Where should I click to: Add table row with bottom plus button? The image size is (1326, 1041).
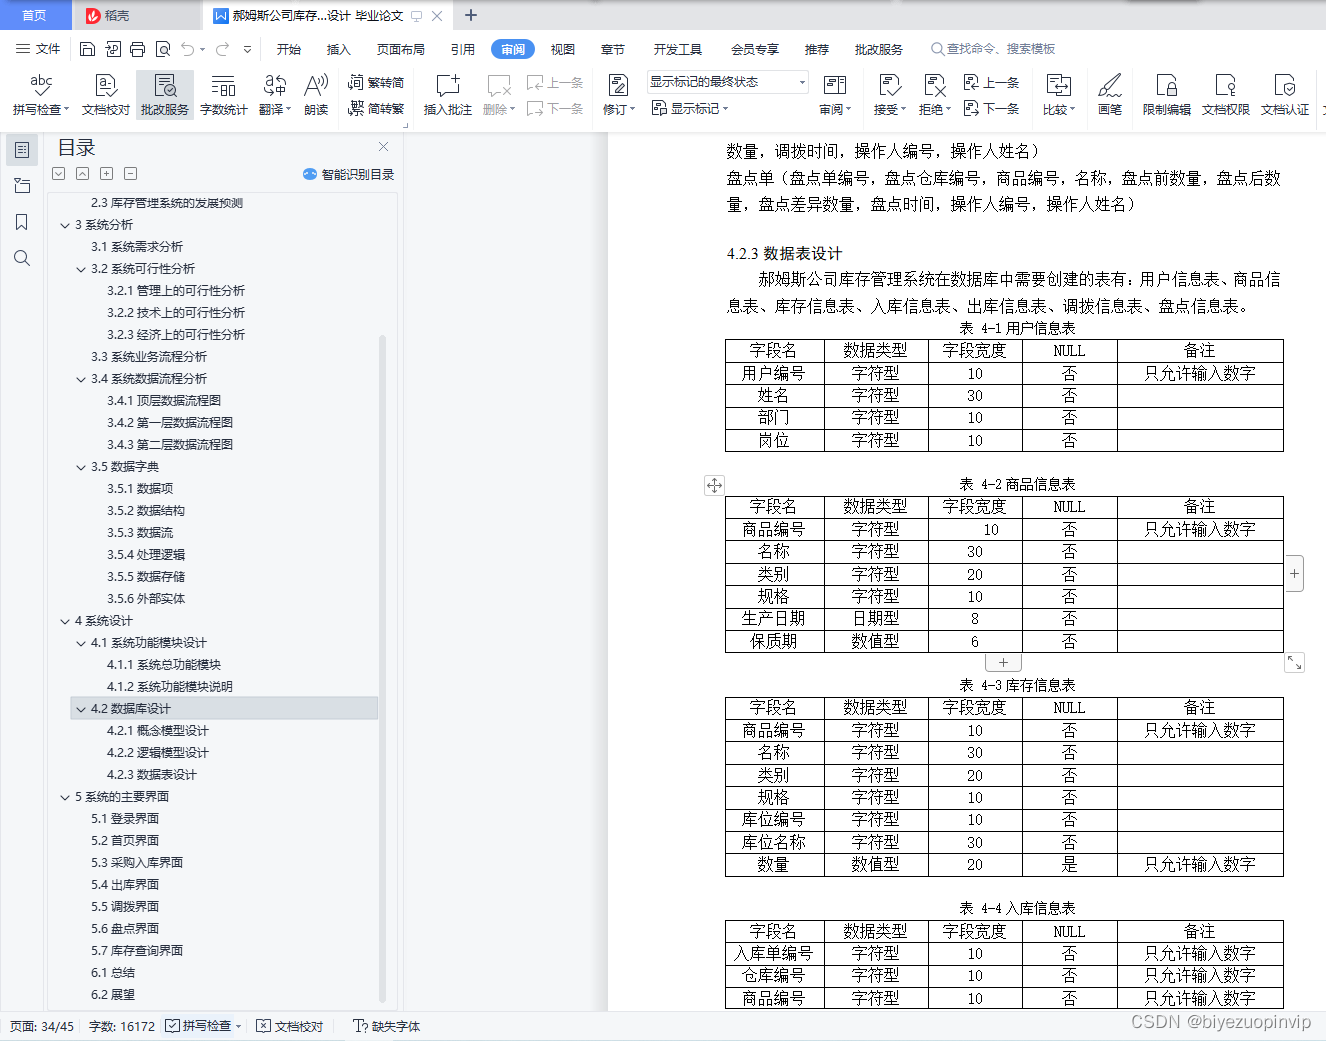tap(1003, 662)
